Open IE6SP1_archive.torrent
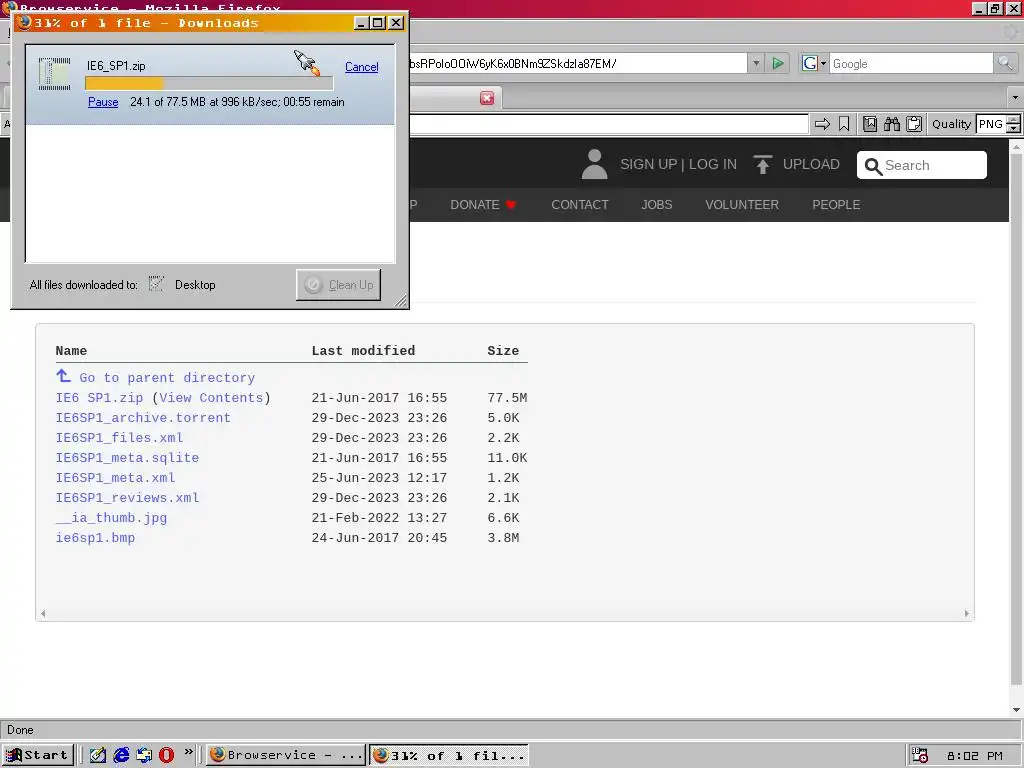 tap(143, 418)
